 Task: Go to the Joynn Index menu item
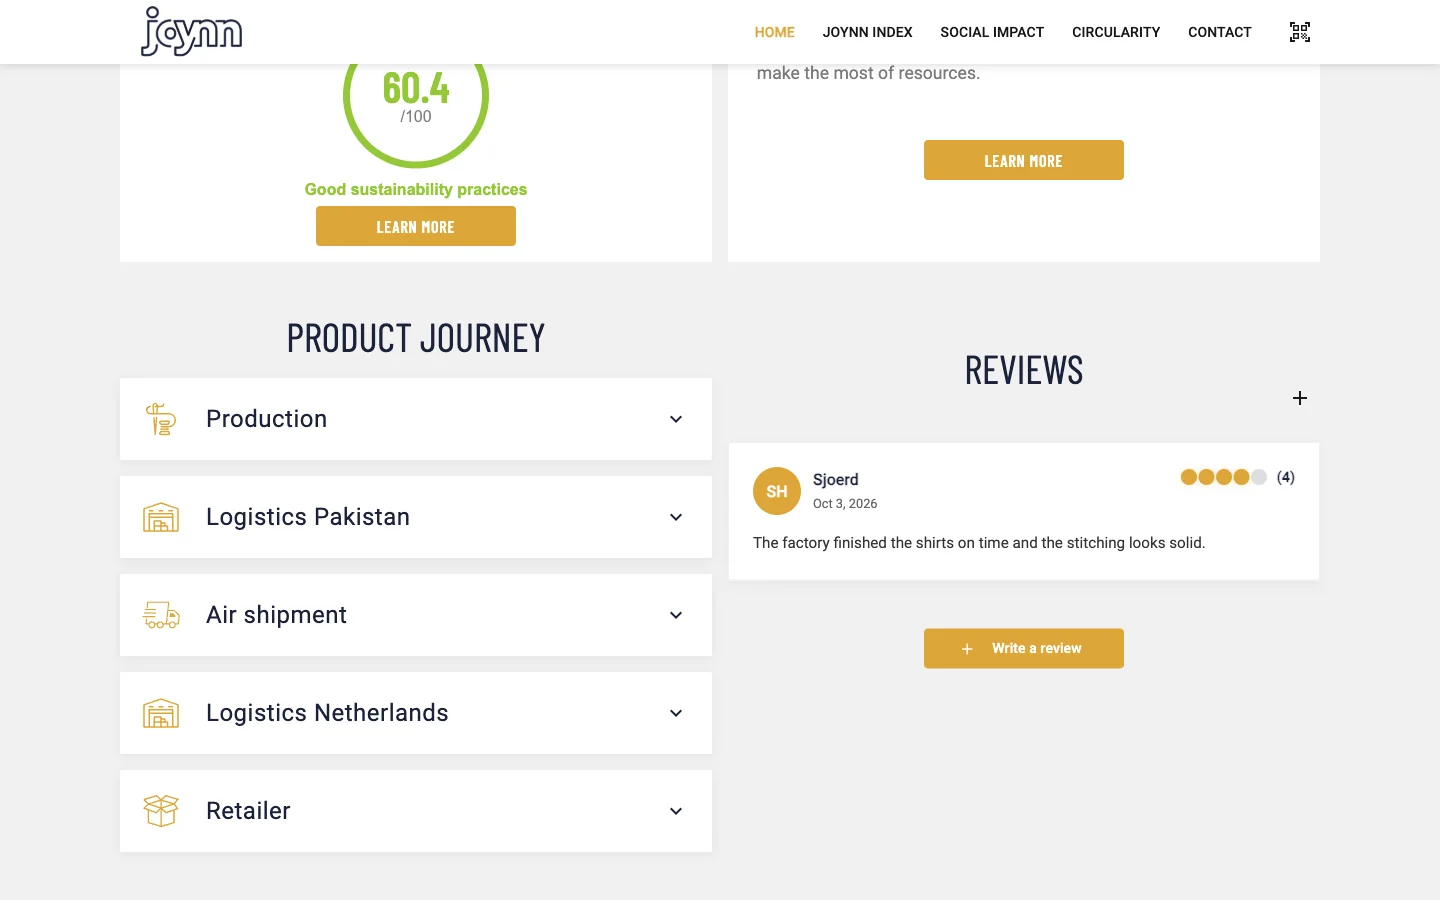click(867, 32)
